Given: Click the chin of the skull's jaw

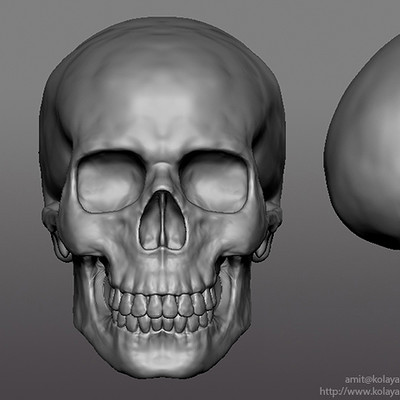Looking at the screenshot, I should tap(162, 358).
